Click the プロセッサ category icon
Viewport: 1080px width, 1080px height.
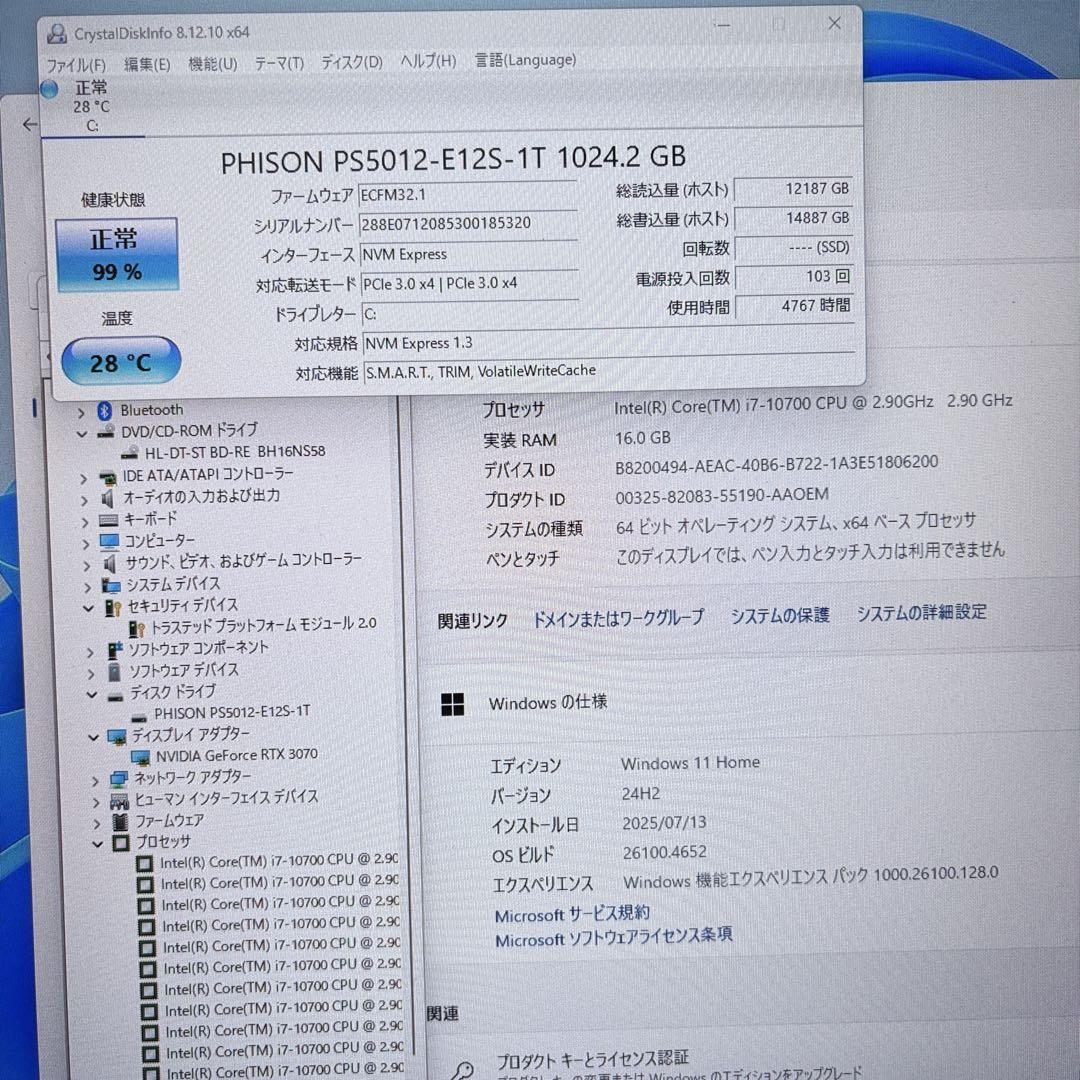(121, 842)
